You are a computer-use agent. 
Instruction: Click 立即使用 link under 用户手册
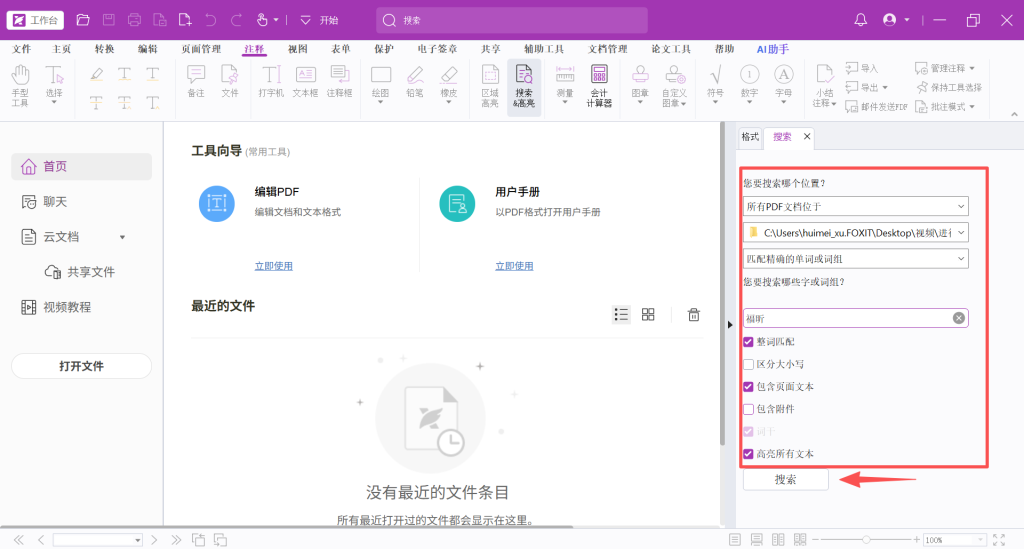pos(514,266)
